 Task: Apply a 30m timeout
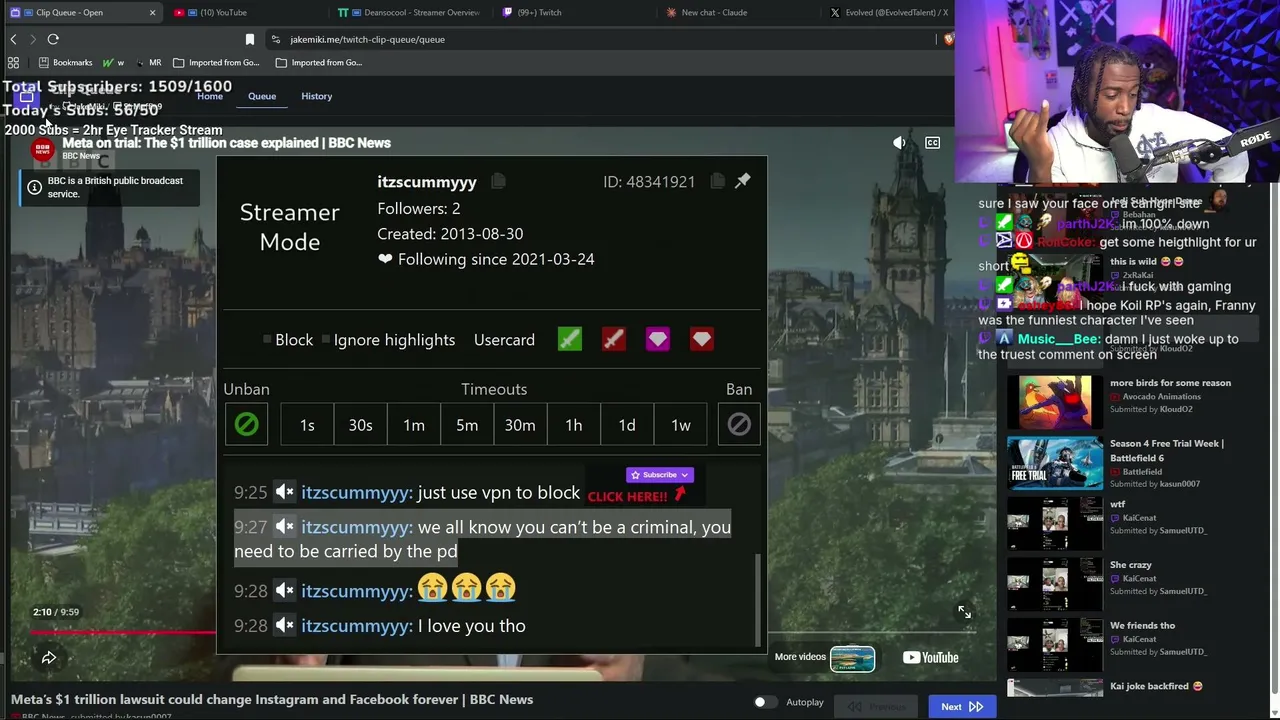520,425
